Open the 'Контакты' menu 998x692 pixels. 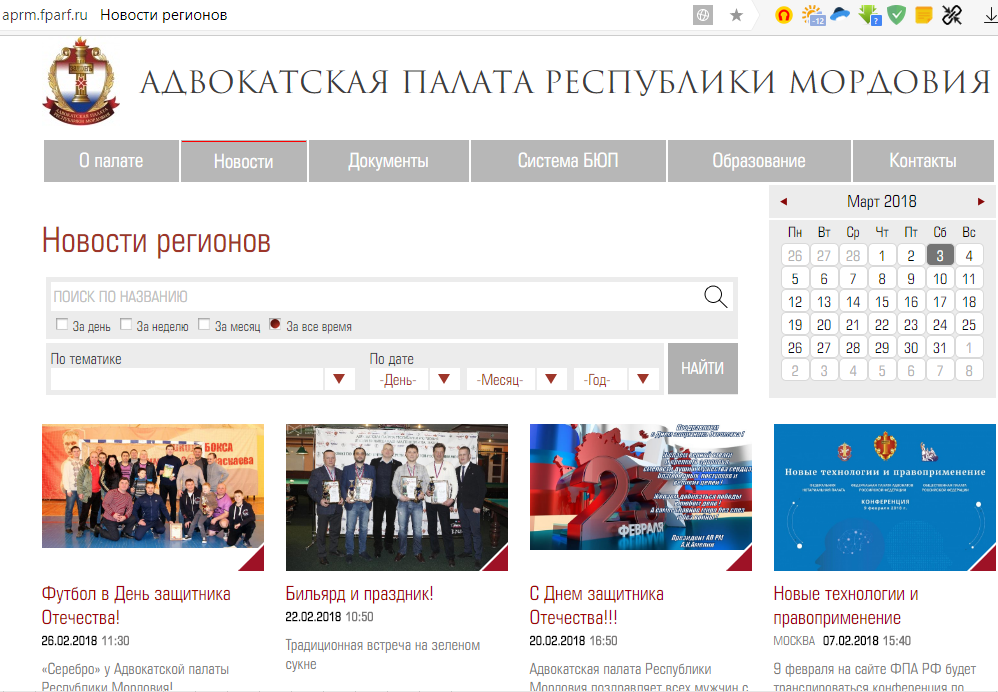tap(923, 161)
